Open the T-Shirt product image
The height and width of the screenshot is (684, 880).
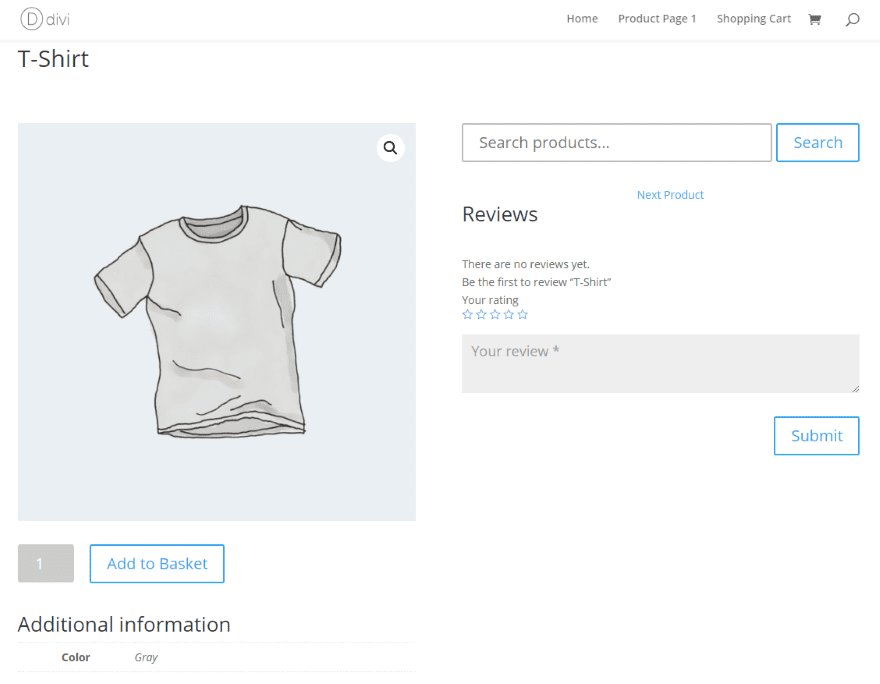tap(216, 322)
